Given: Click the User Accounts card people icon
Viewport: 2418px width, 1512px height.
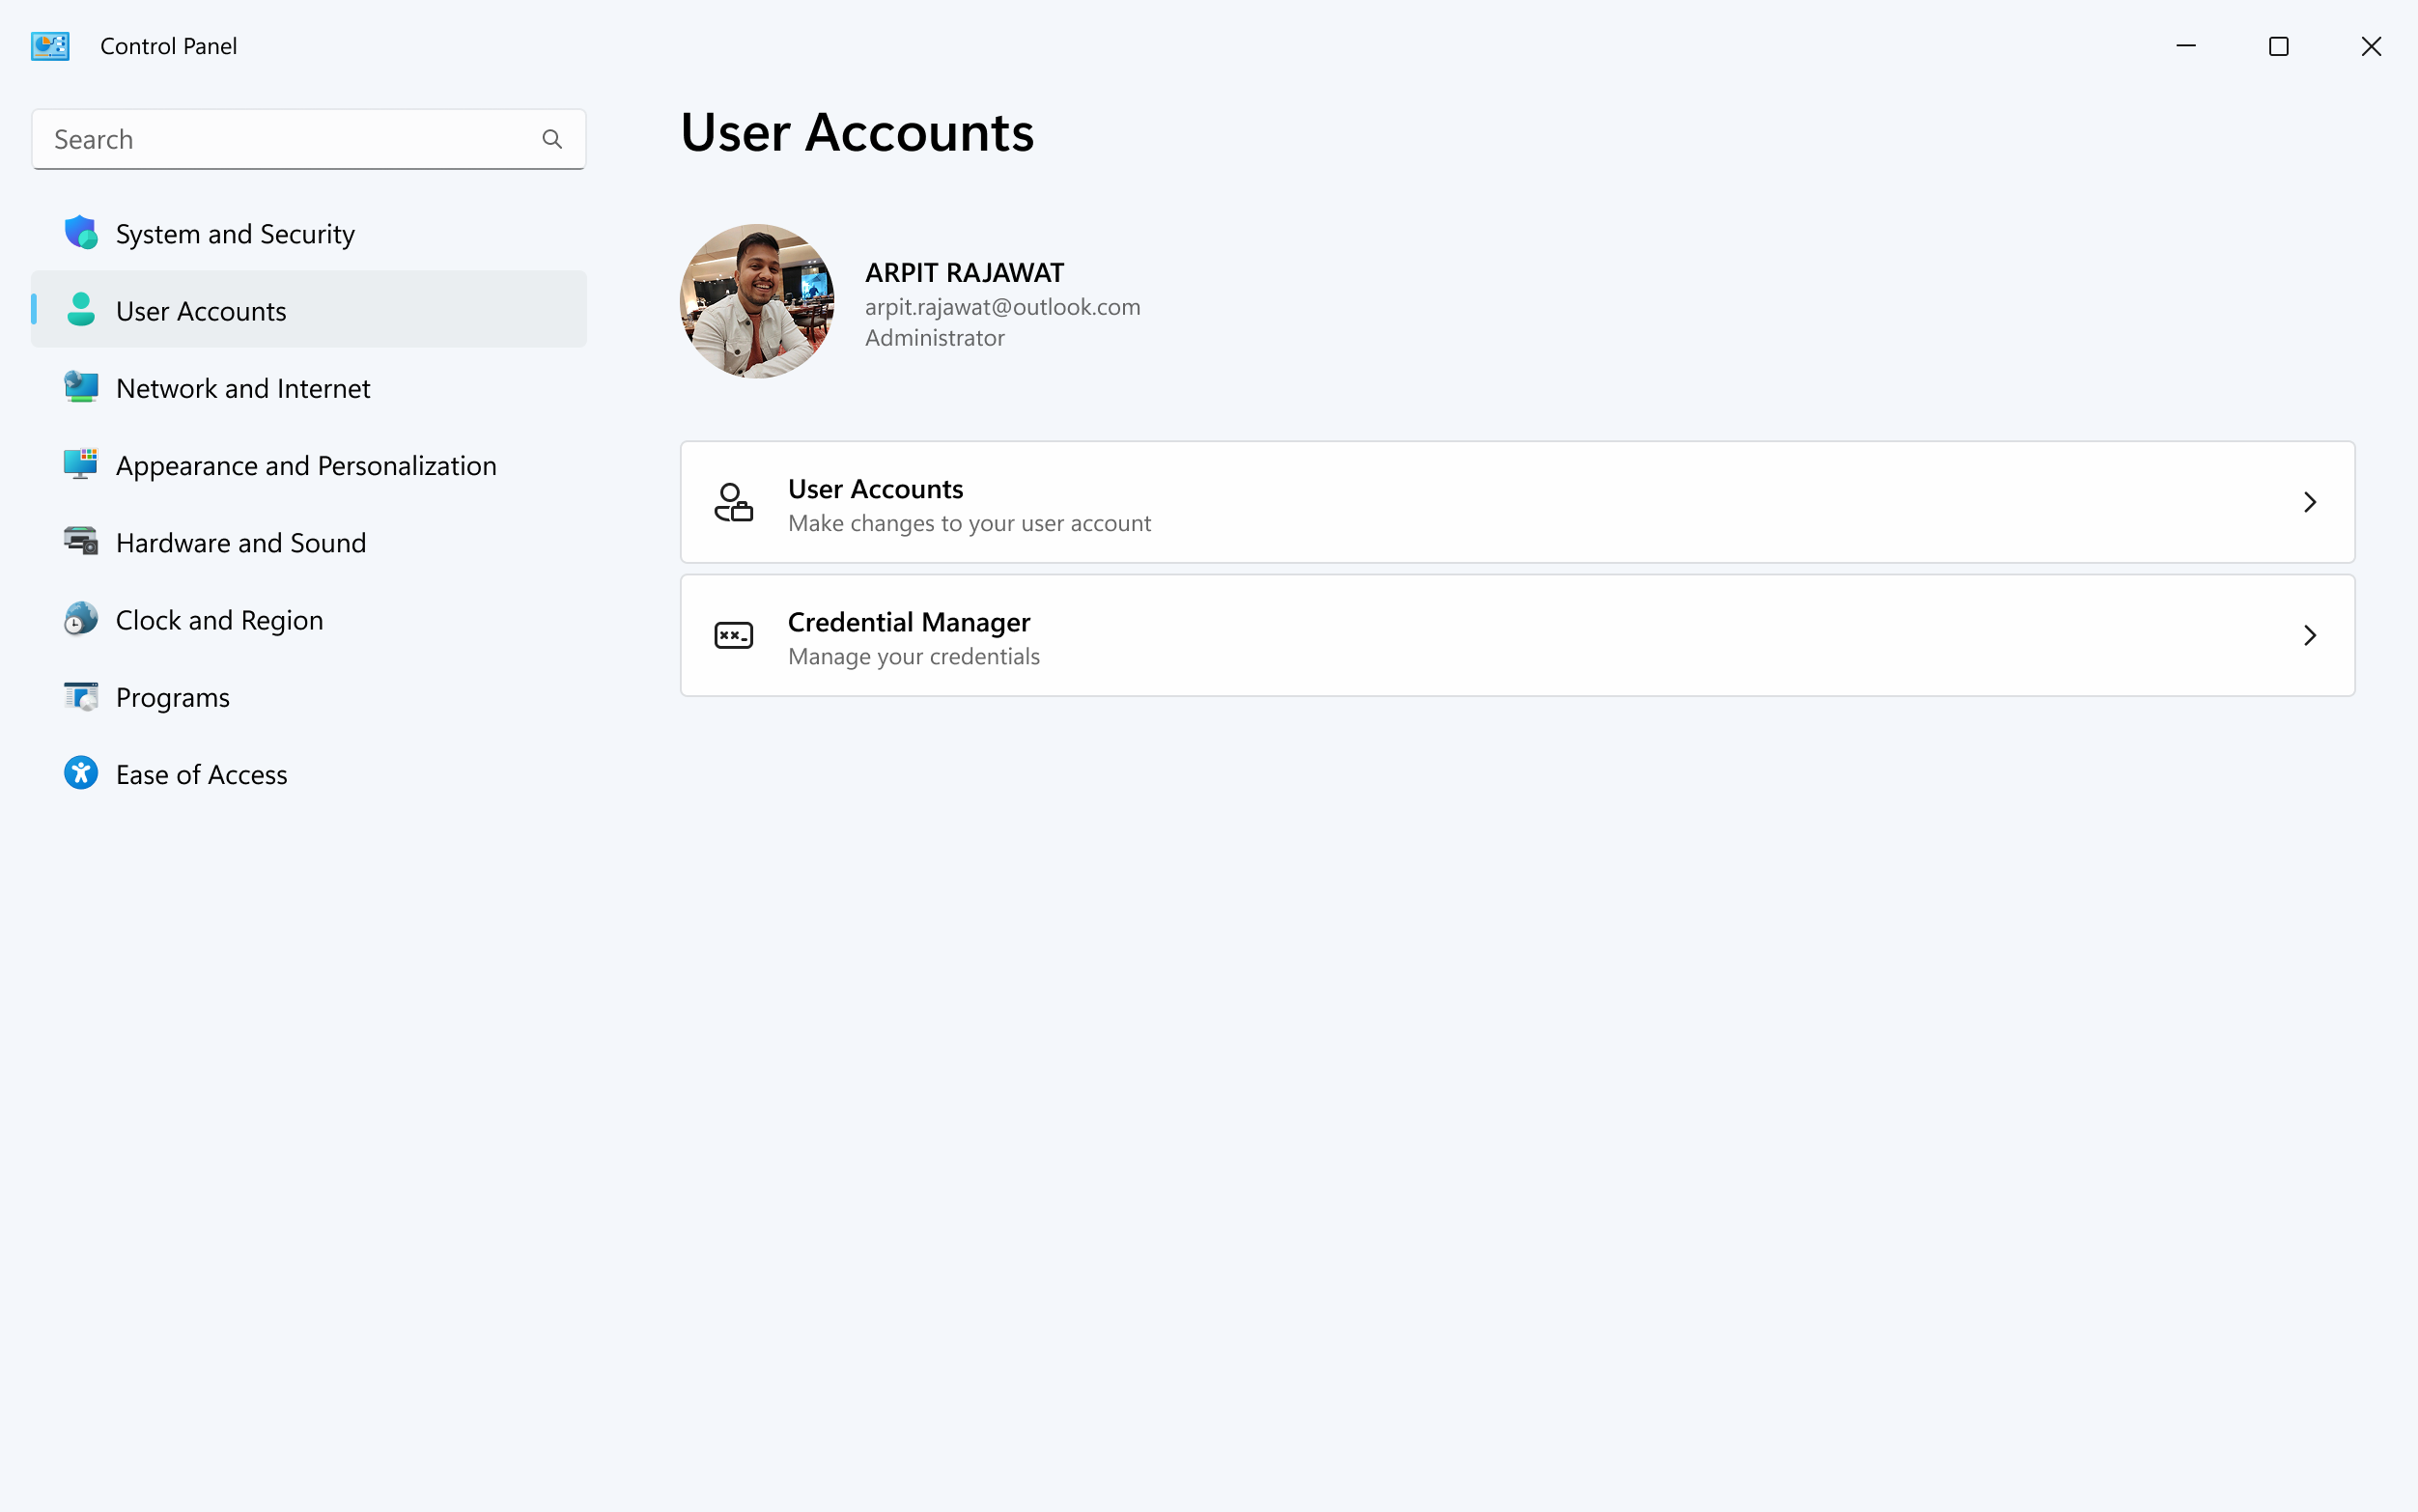Looking at the screenshot, I should pyautogui.click(x=733, y=502).
